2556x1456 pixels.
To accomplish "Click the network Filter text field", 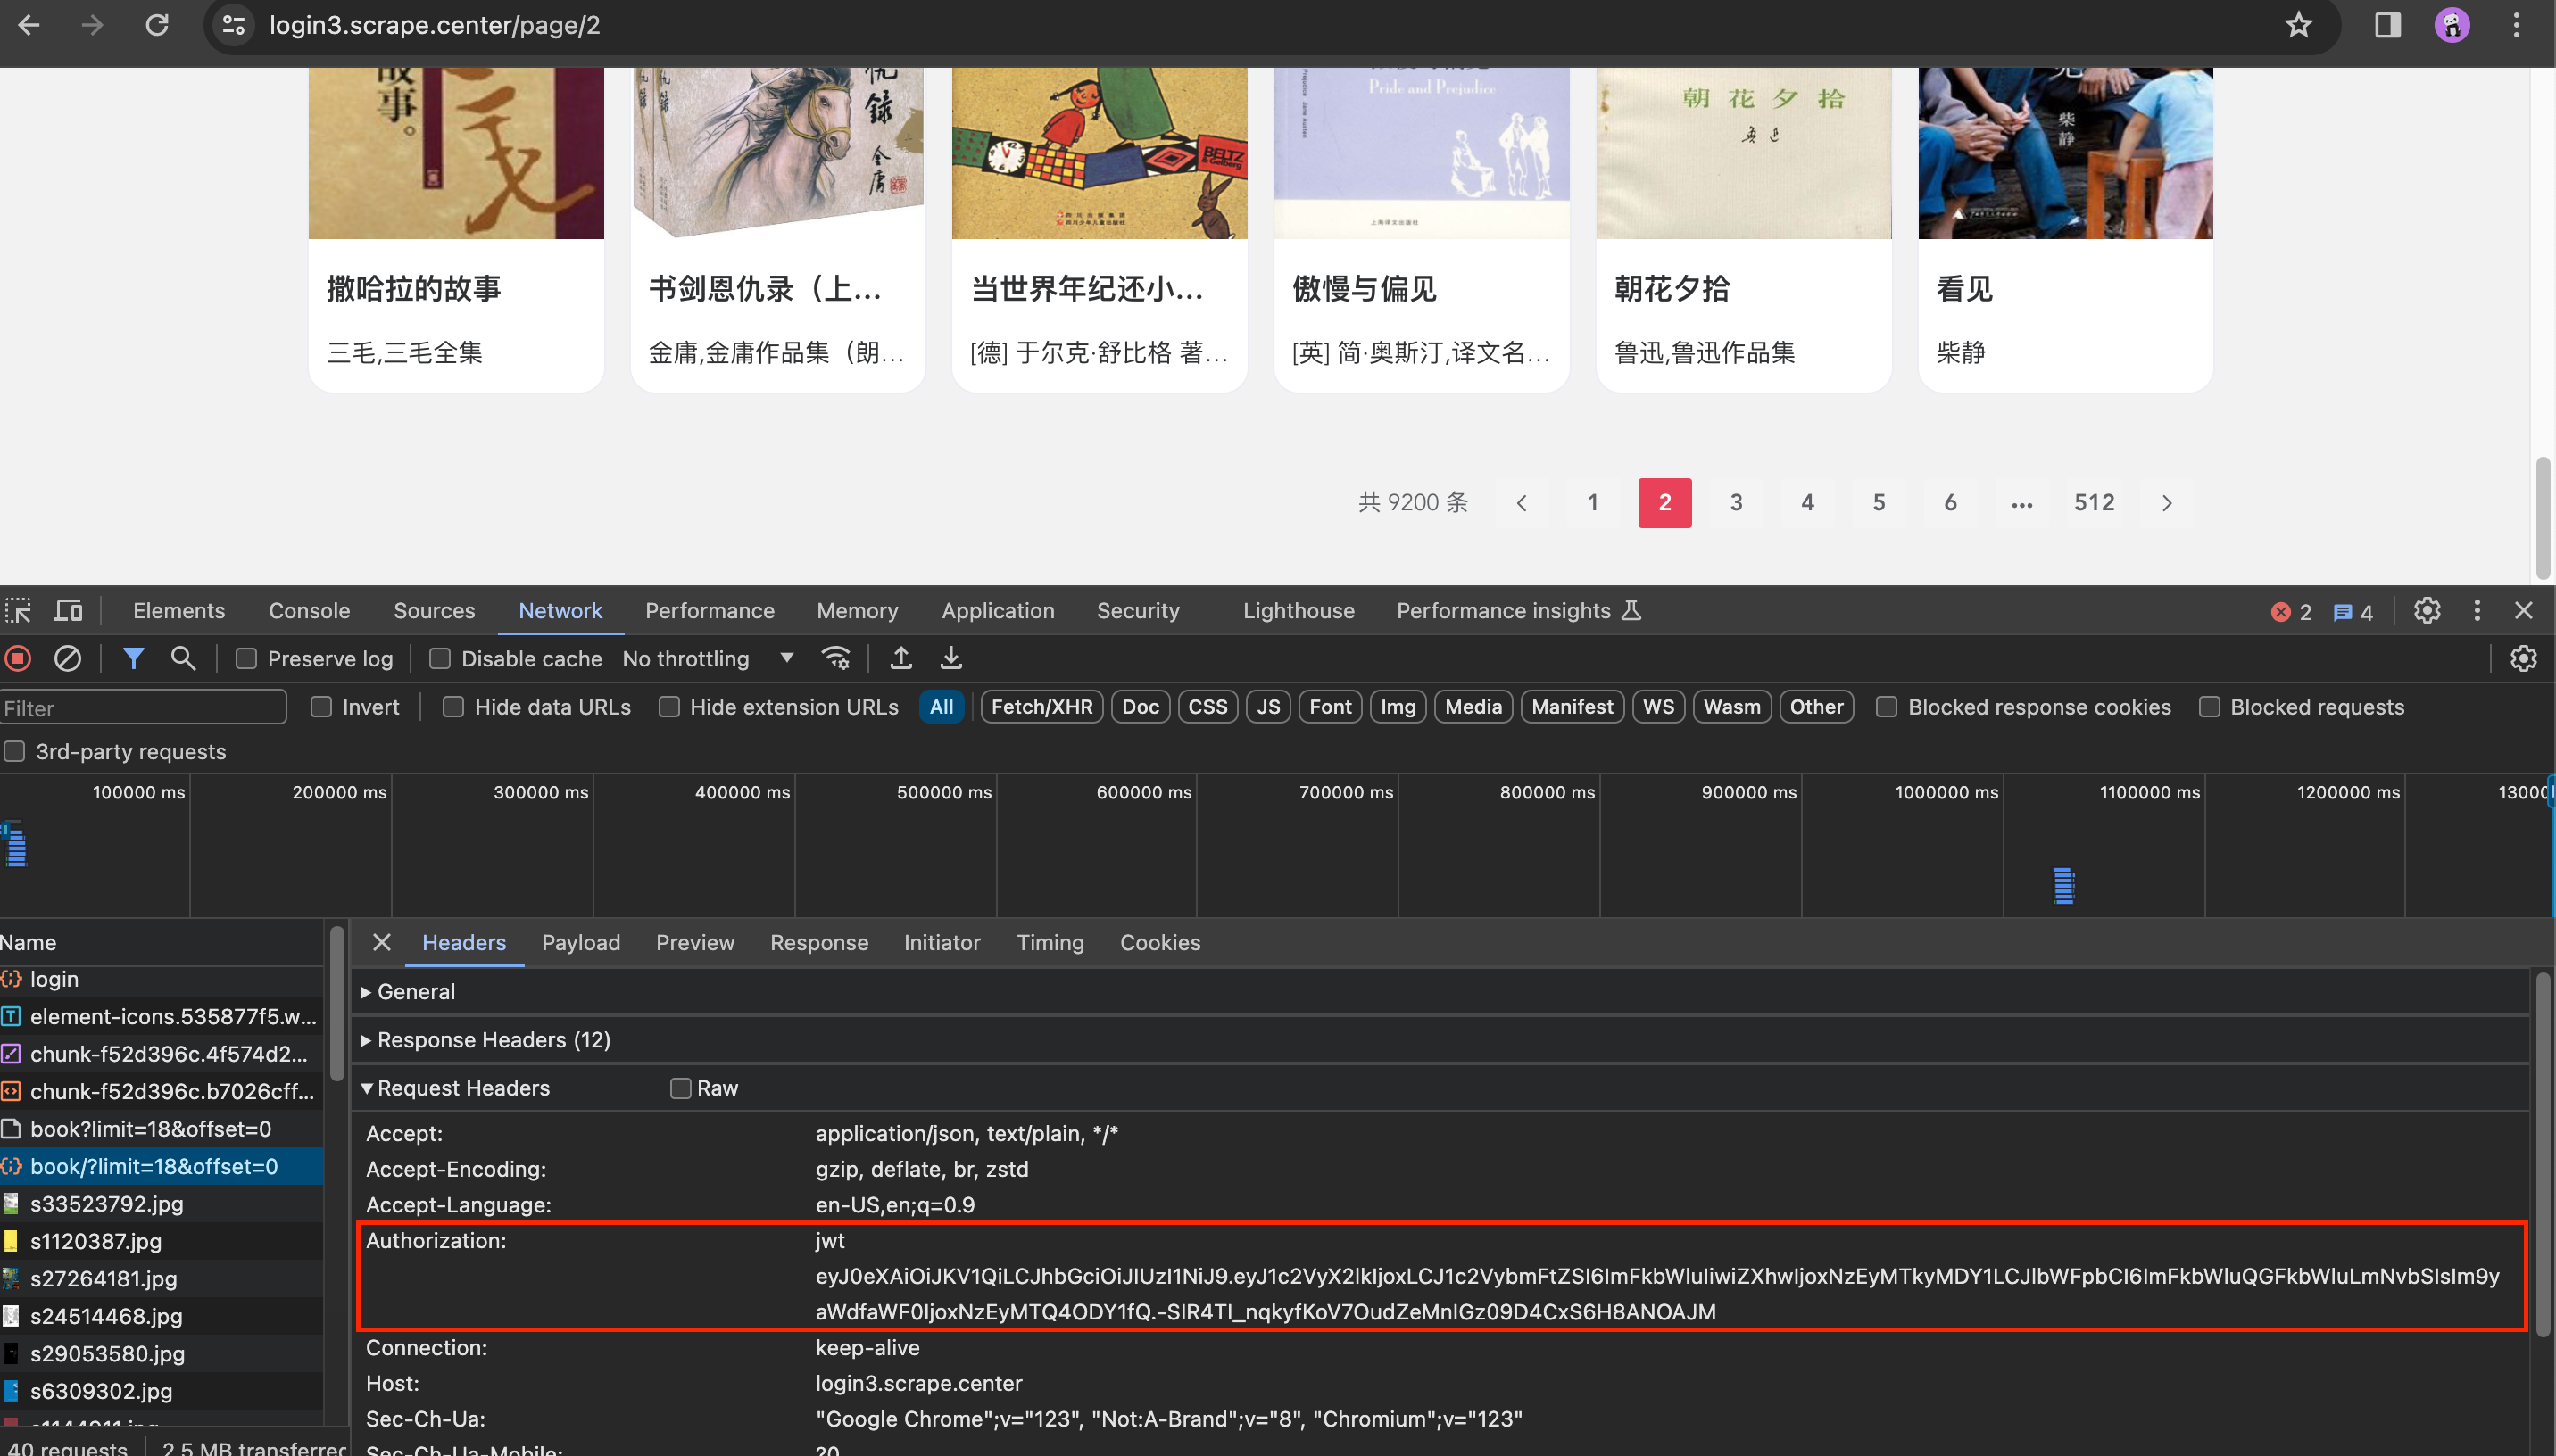I will coord(143,707).
